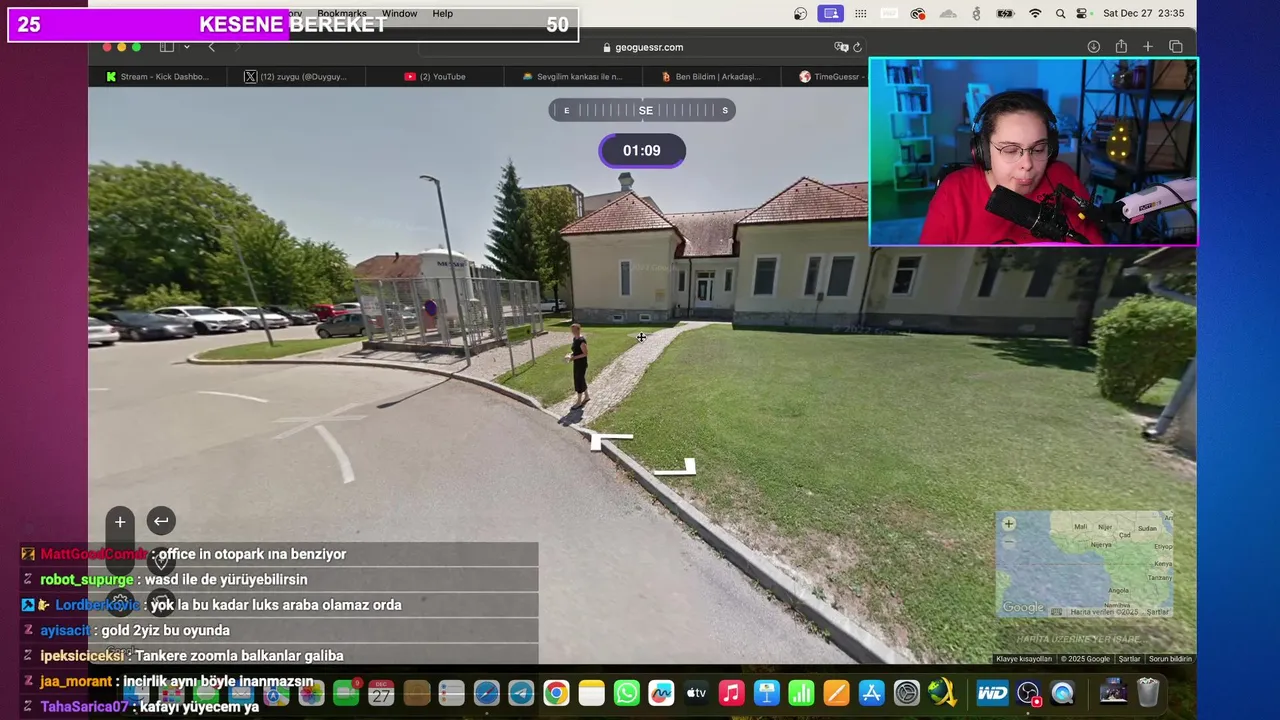Open Keynote from the Dock
Screen dimensions: 1280x720
click(x=767, y=693)
